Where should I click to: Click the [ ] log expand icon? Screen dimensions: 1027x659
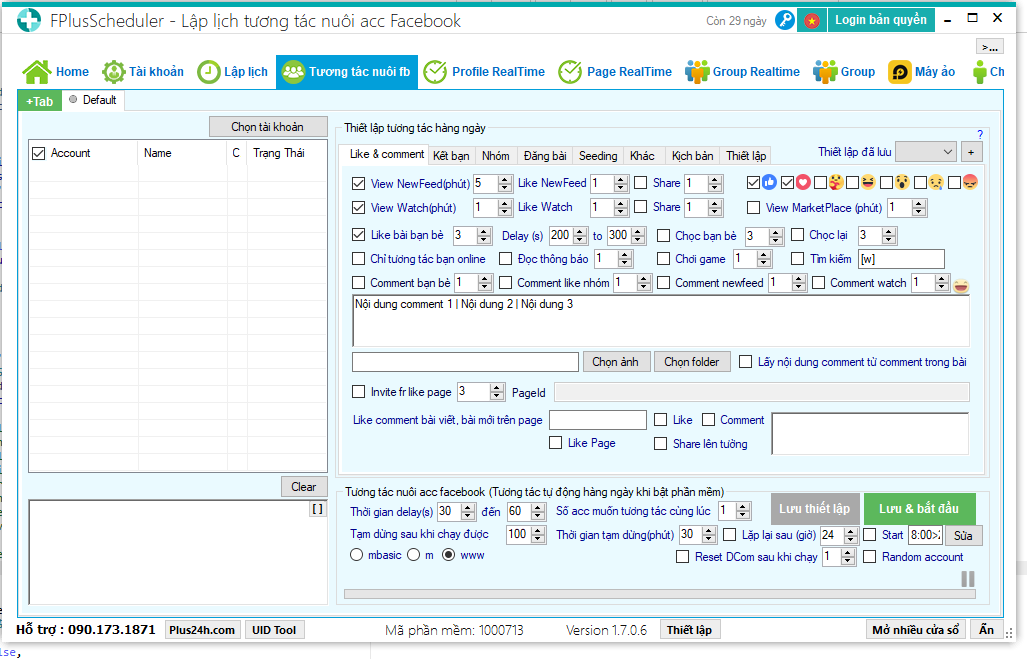click(x=318, y=509)
